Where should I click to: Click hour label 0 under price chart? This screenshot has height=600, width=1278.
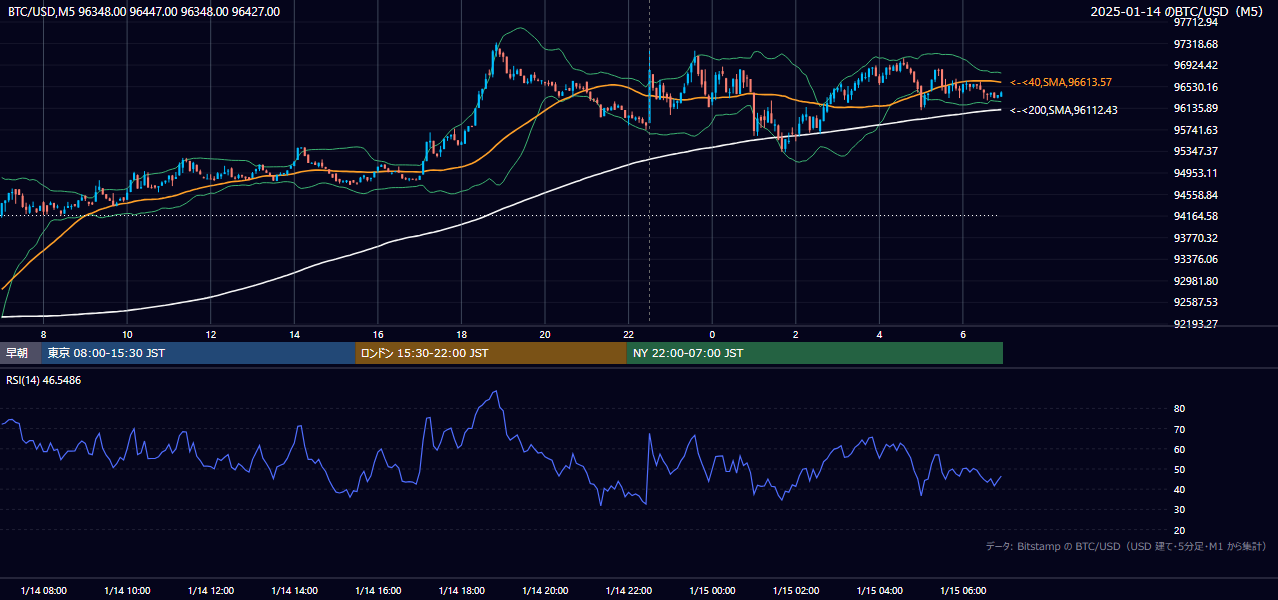coord(712,334)
